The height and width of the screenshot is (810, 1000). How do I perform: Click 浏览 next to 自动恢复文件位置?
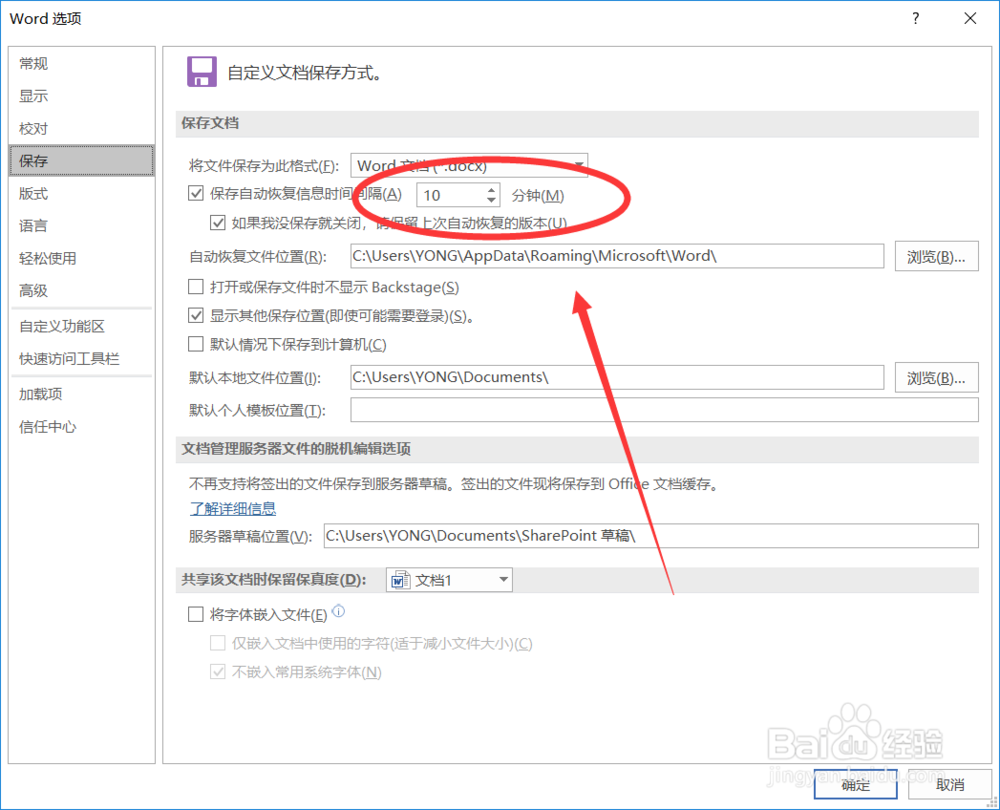point(936,256)
